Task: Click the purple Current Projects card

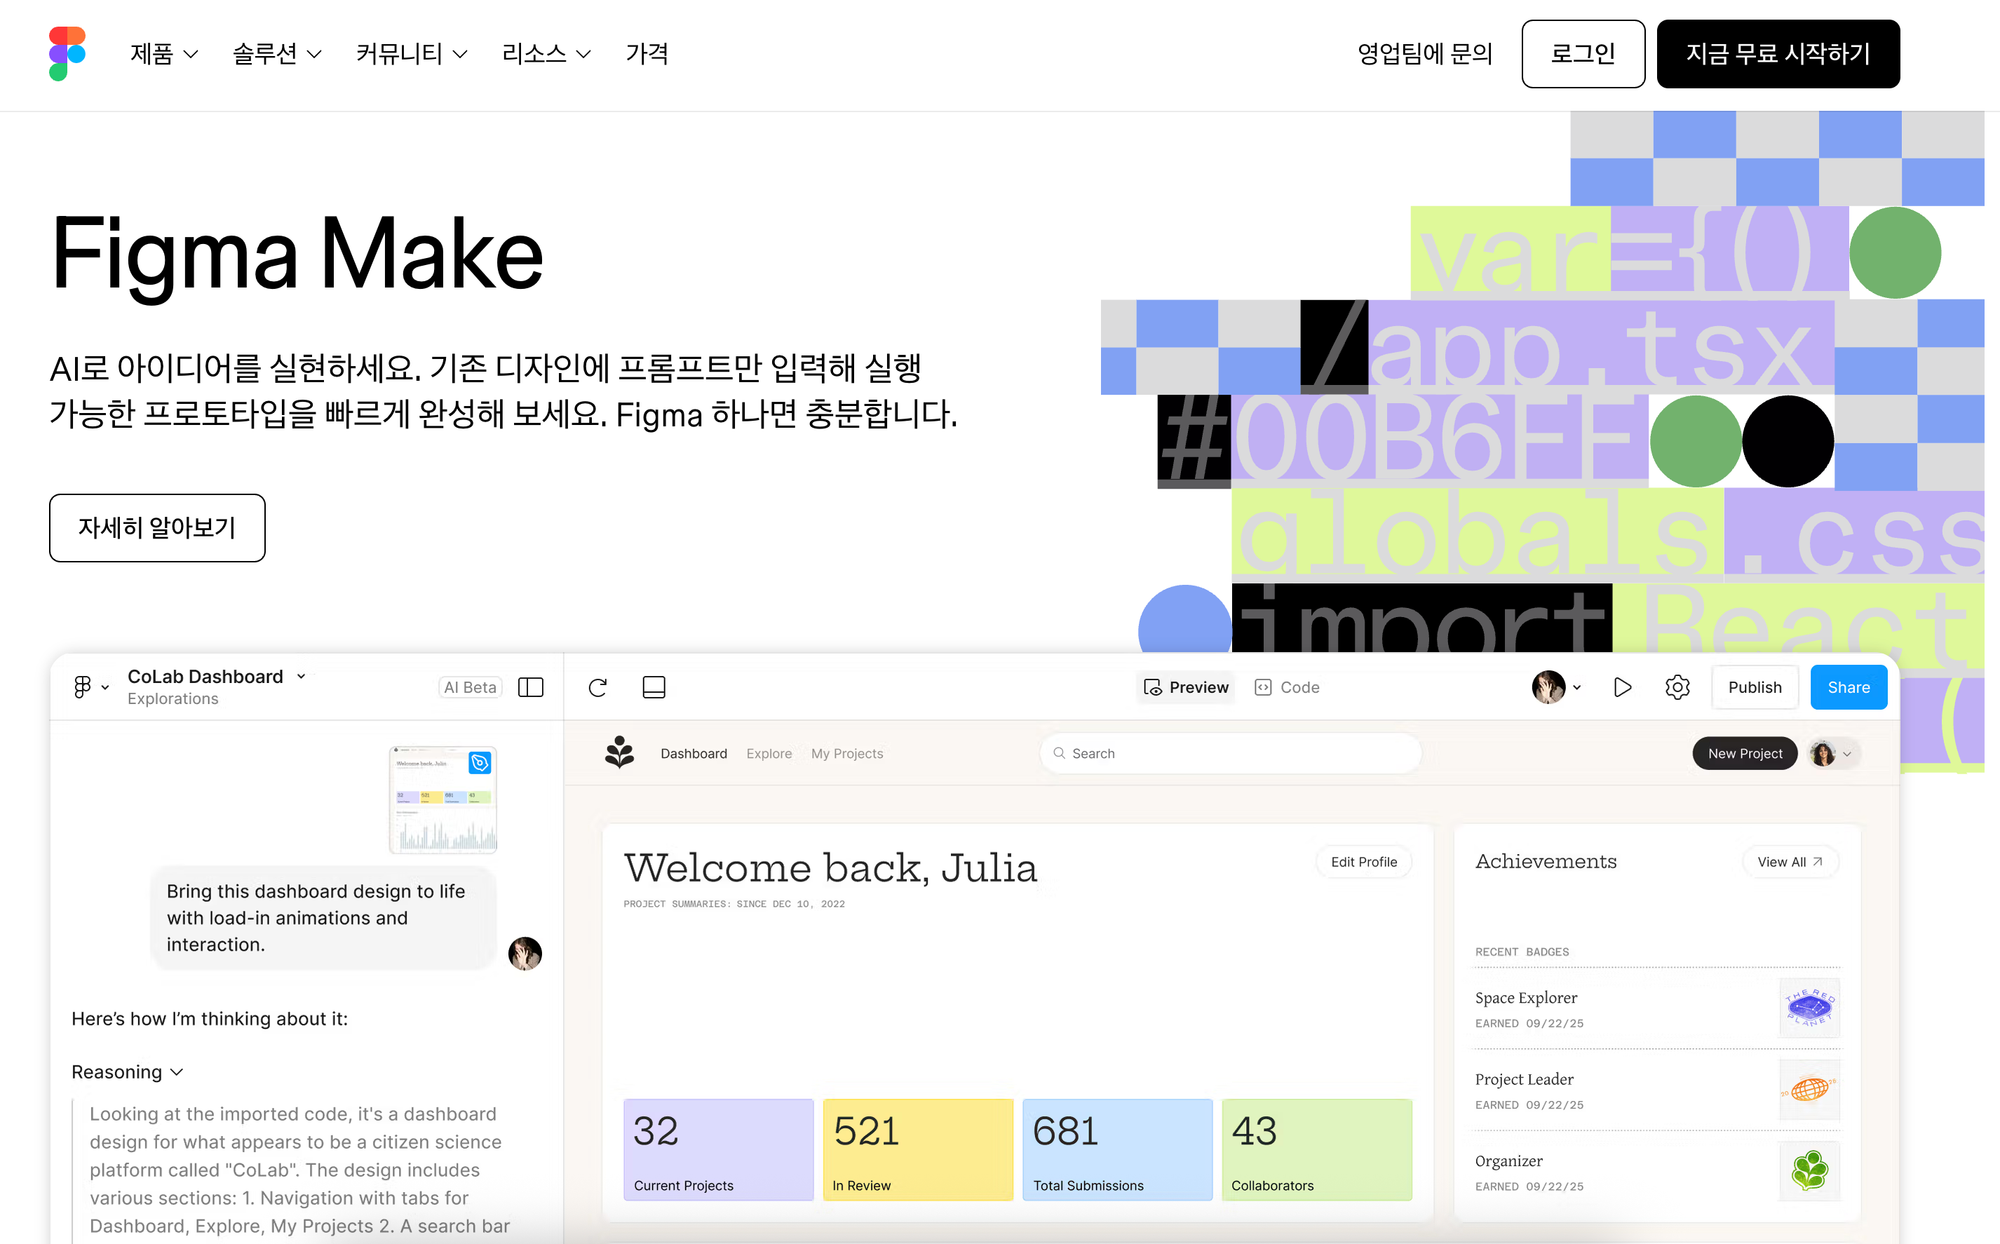Action: 719,1150
